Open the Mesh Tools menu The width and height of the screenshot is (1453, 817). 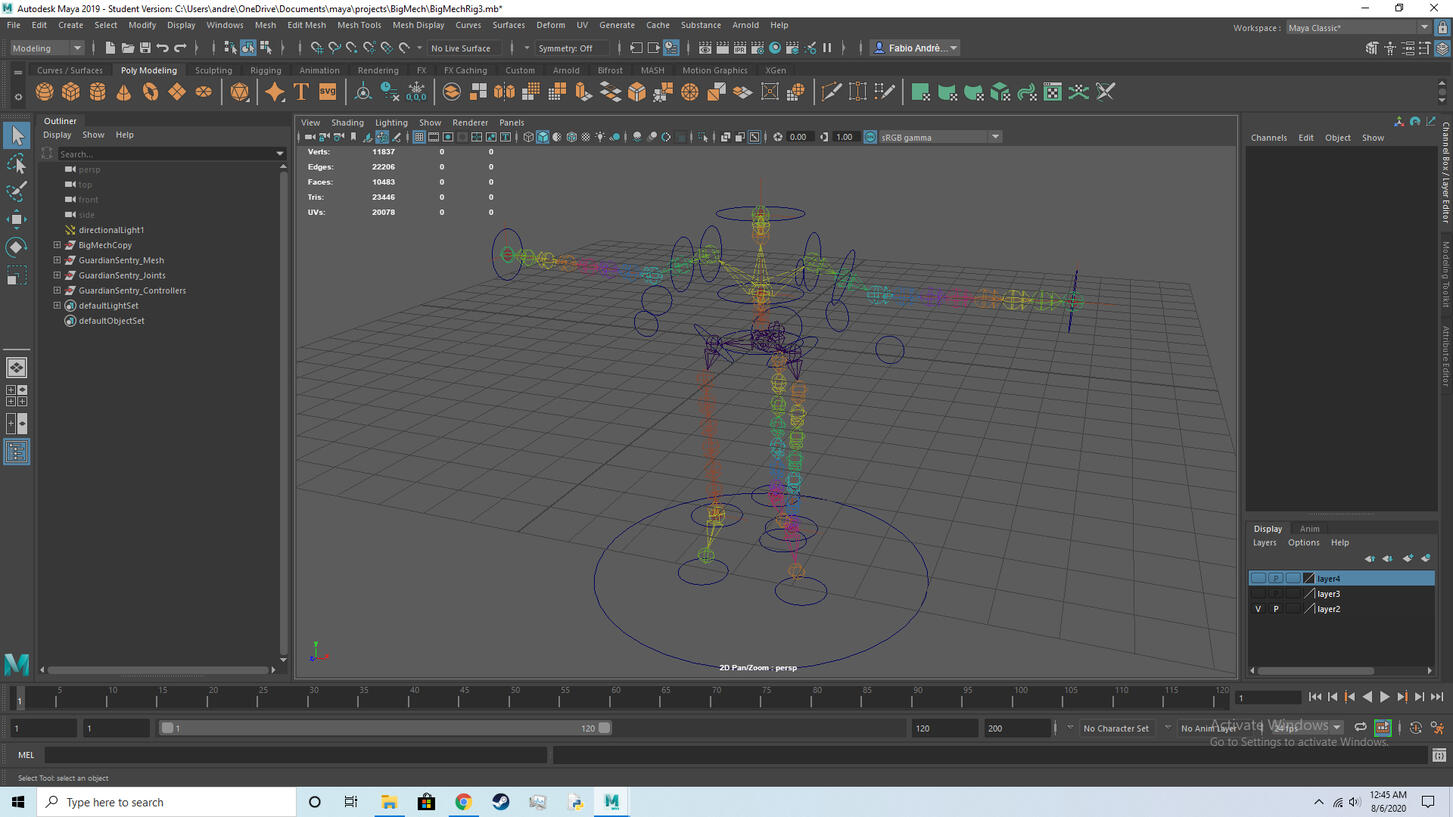(358, 25)
